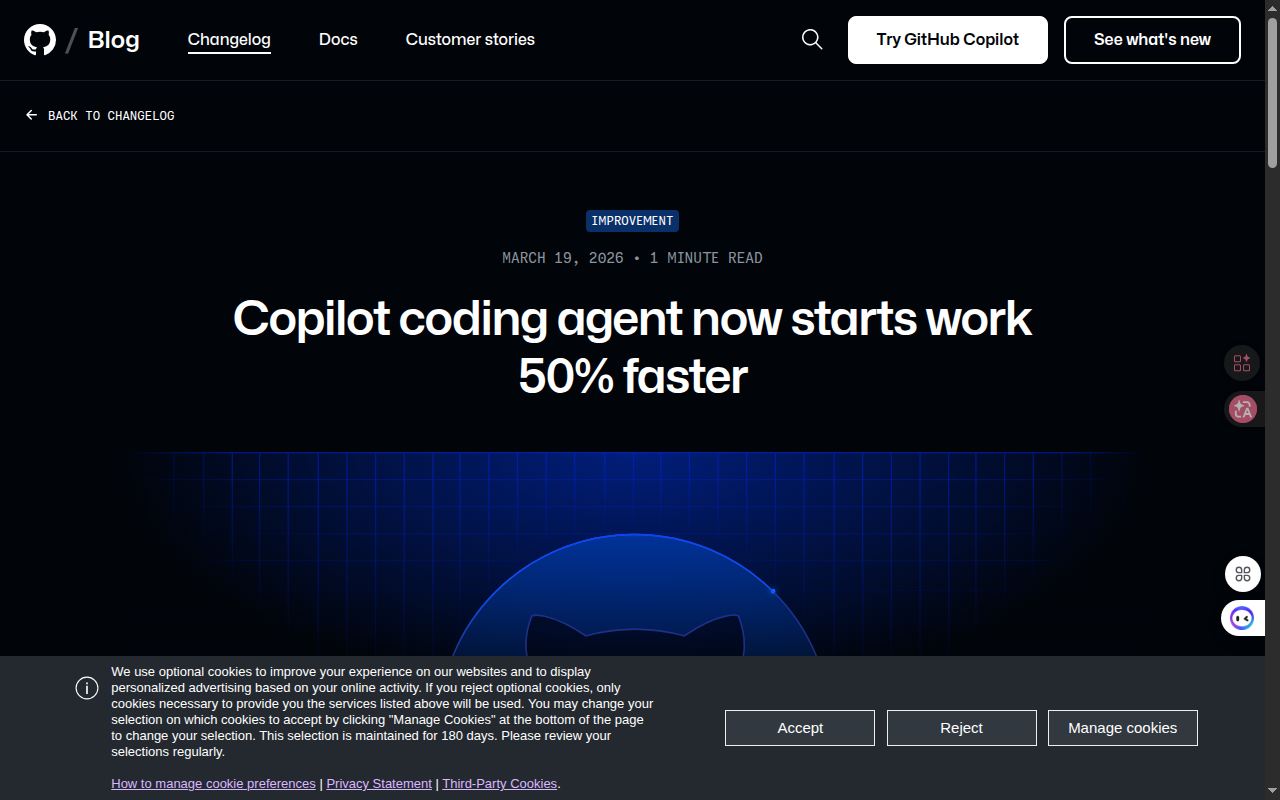Open the pink grid sparkle extension icon

[1242, 363]
